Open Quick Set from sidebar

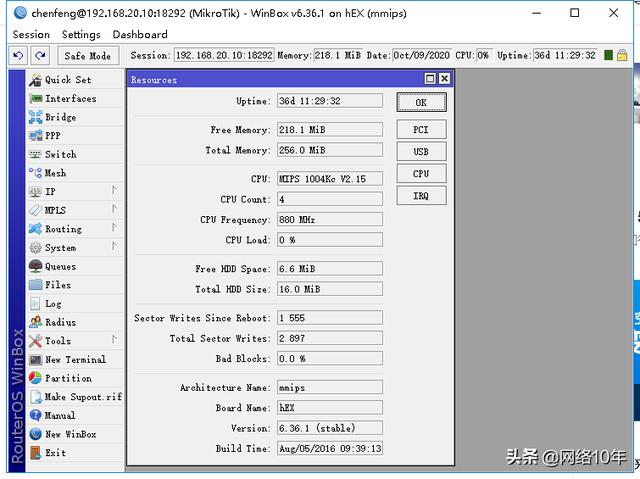tap(67, 80)
